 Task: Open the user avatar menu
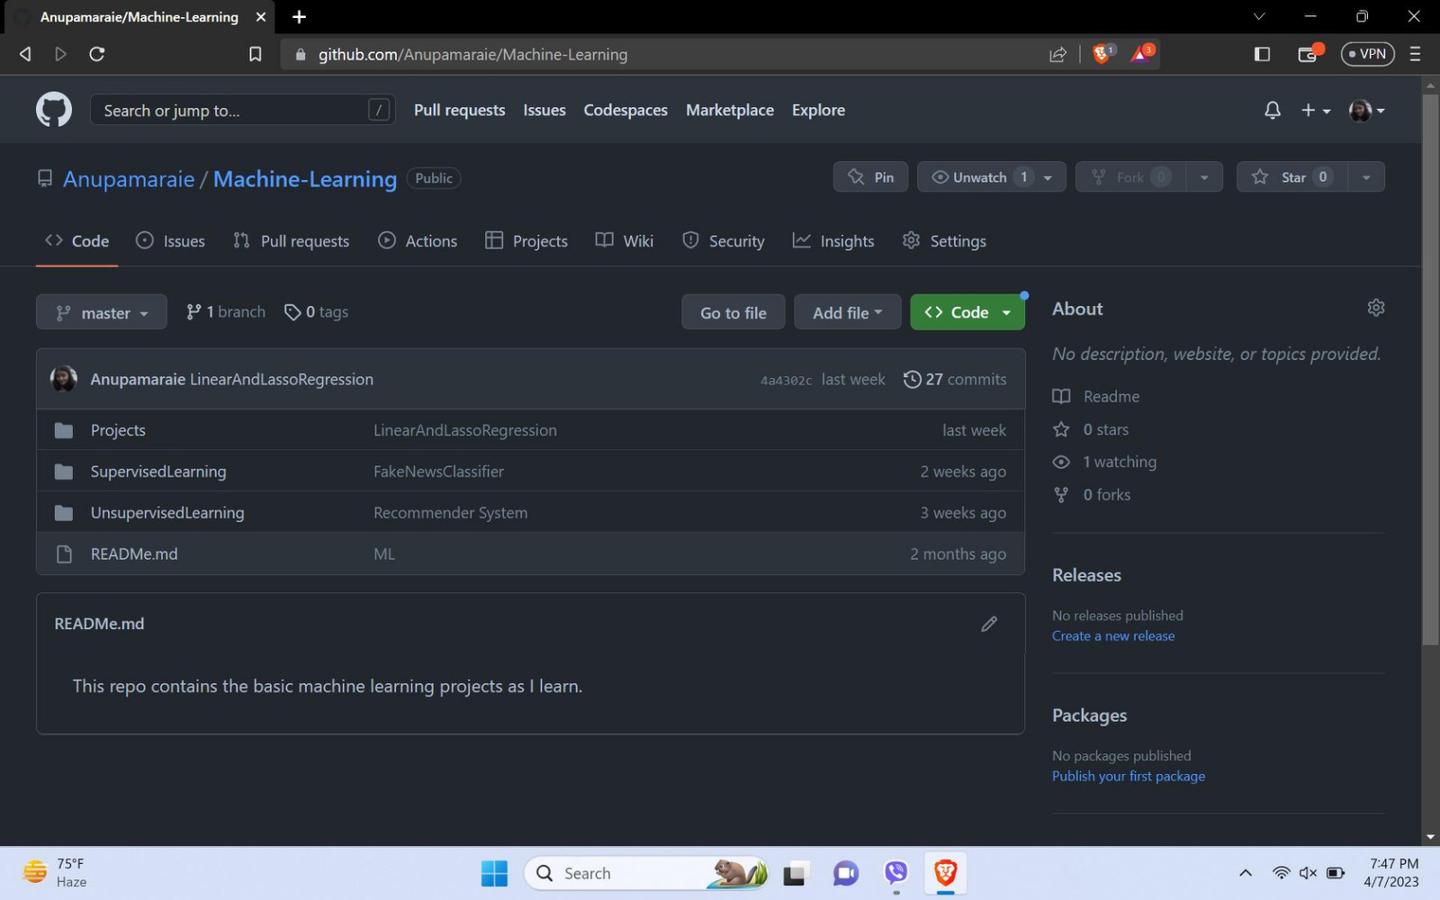1366,110
